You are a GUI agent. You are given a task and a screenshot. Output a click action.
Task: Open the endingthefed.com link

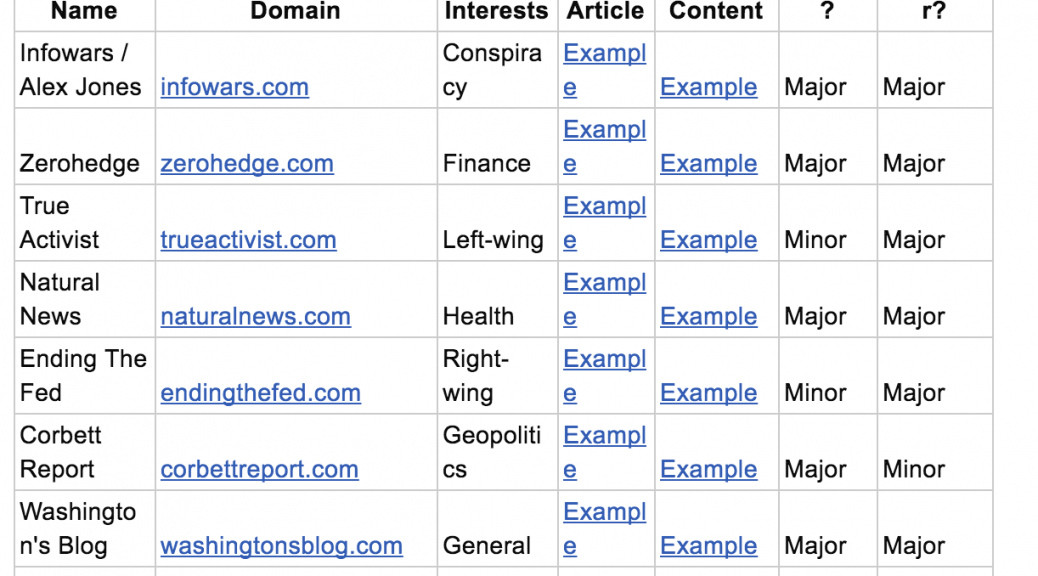click(260, 393)
